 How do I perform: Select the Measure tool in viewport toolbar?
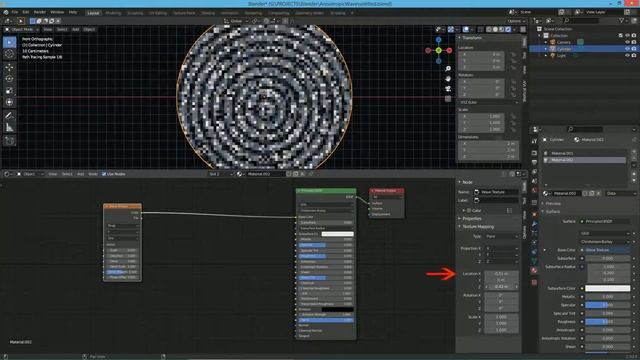(9, 128)
